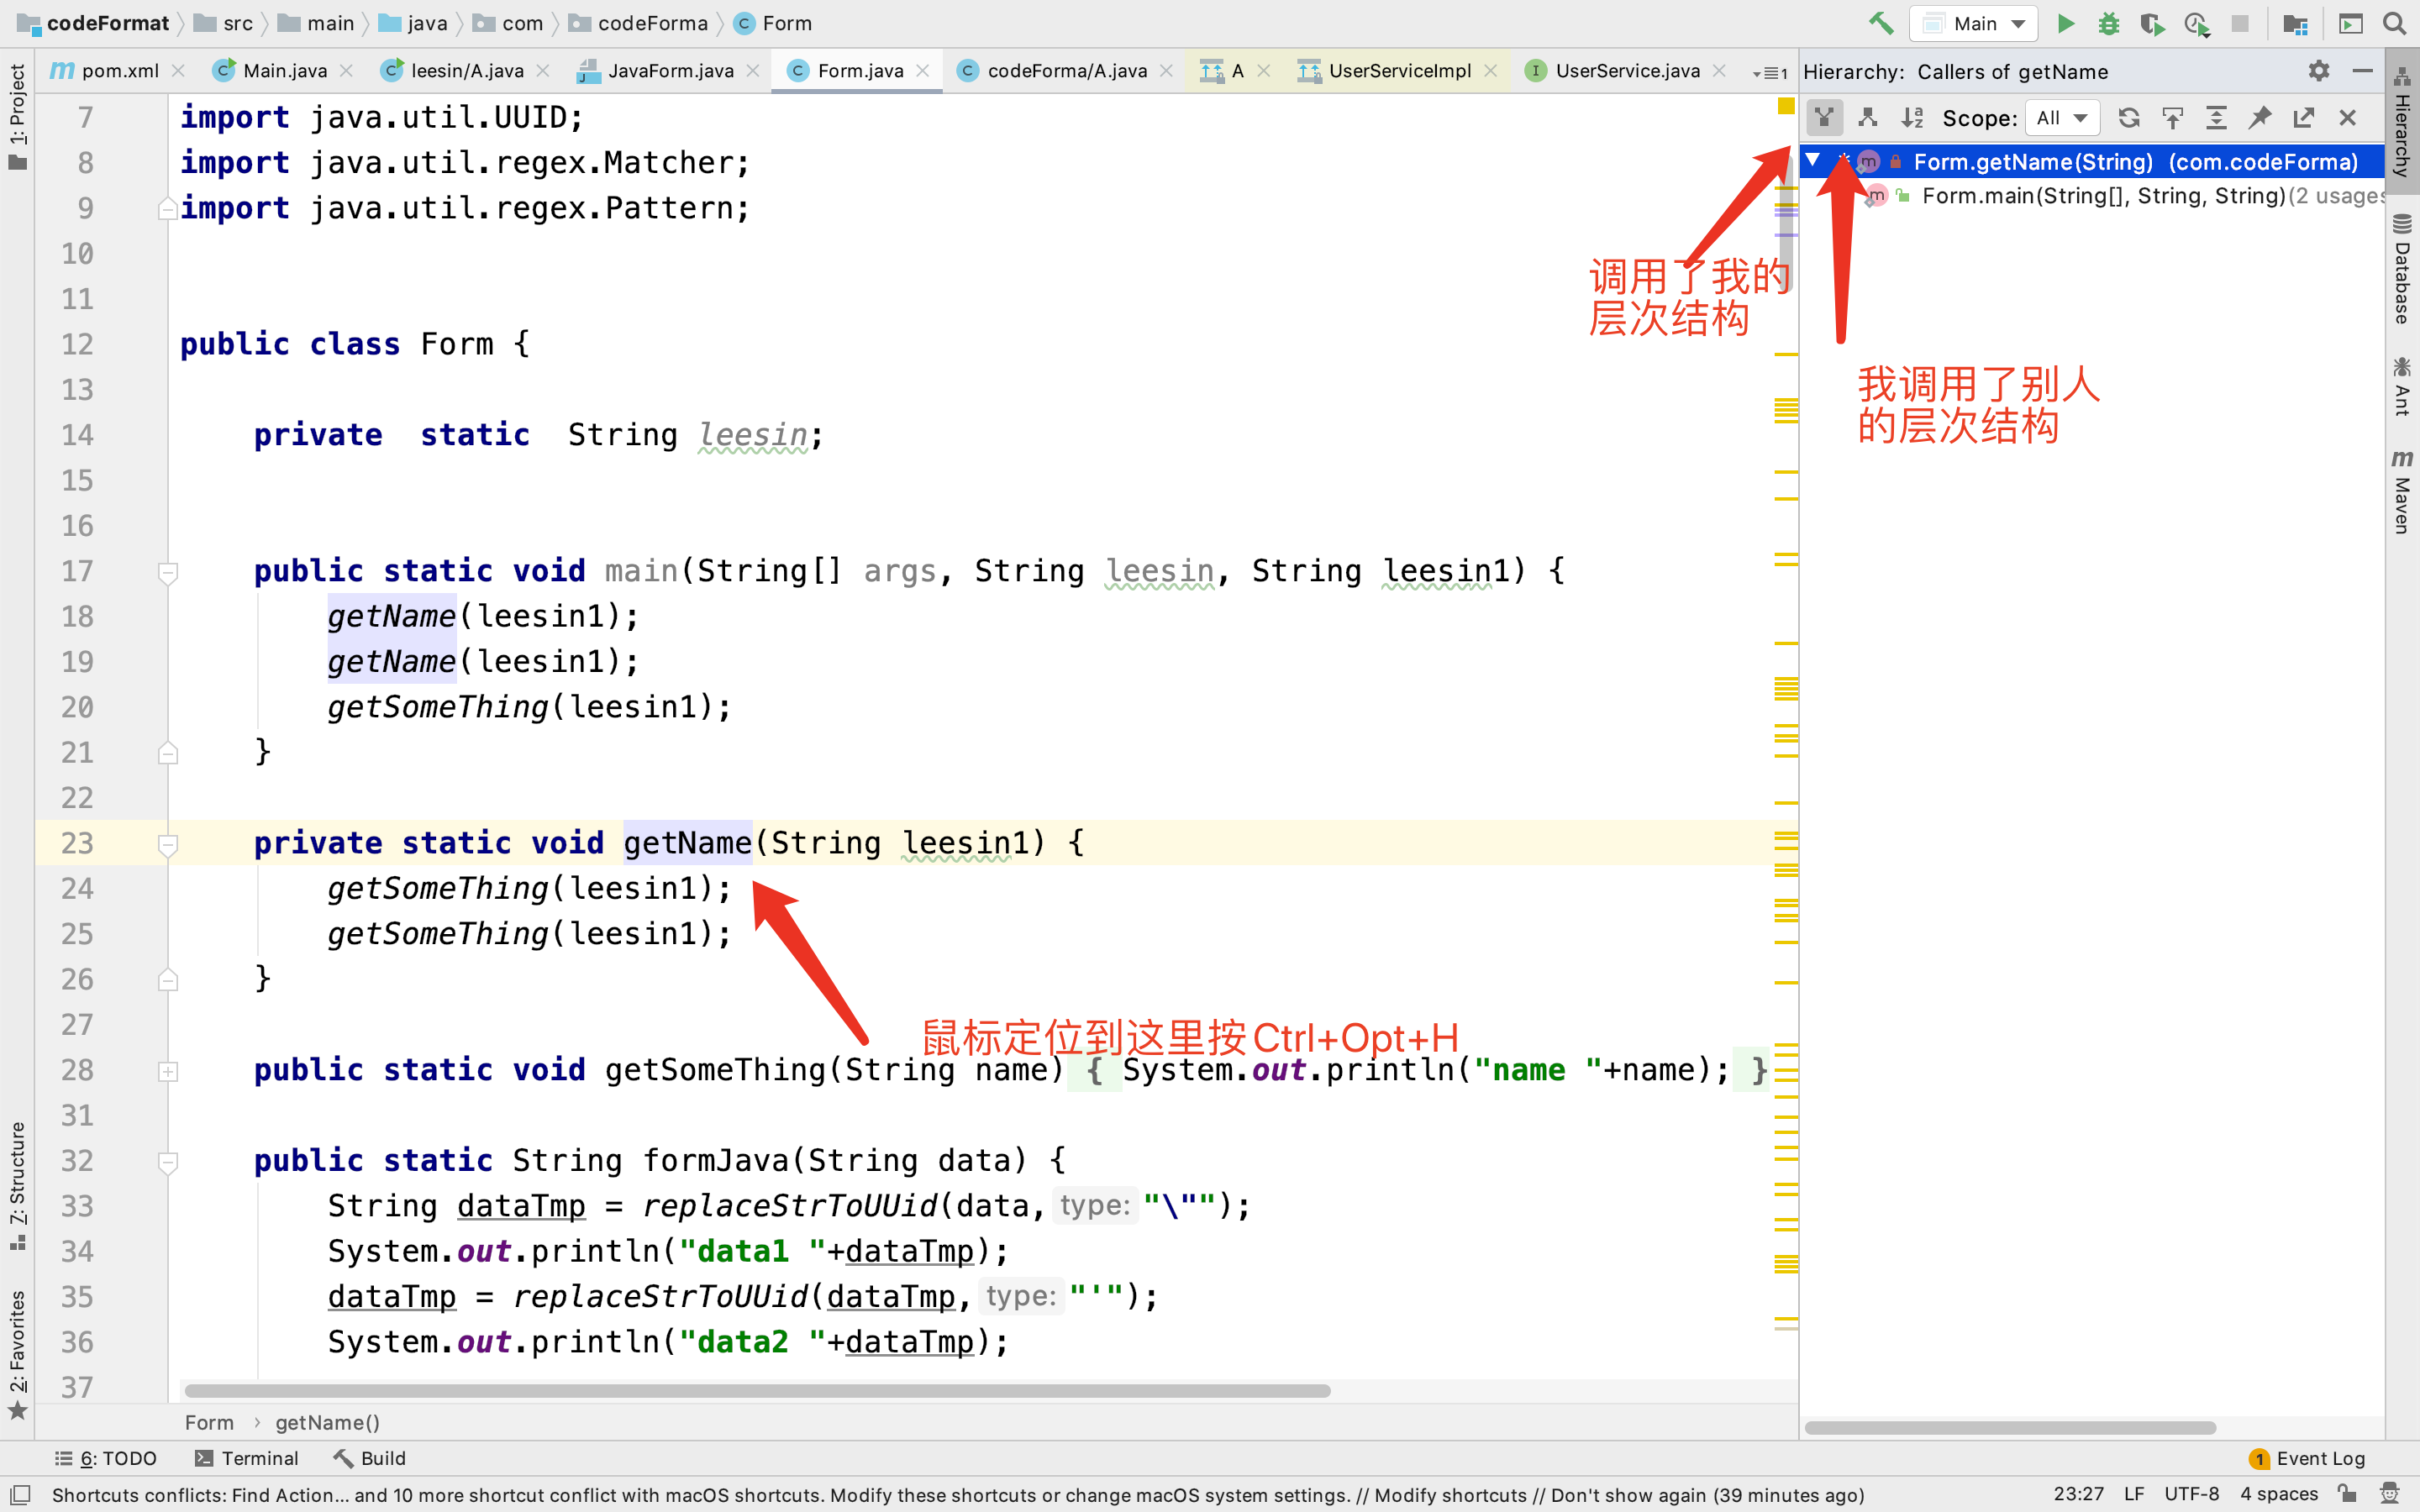2420x1512 pixels.
Task: Toggle Sort Alphabetically in Hierarchy
Action: 1911,118
